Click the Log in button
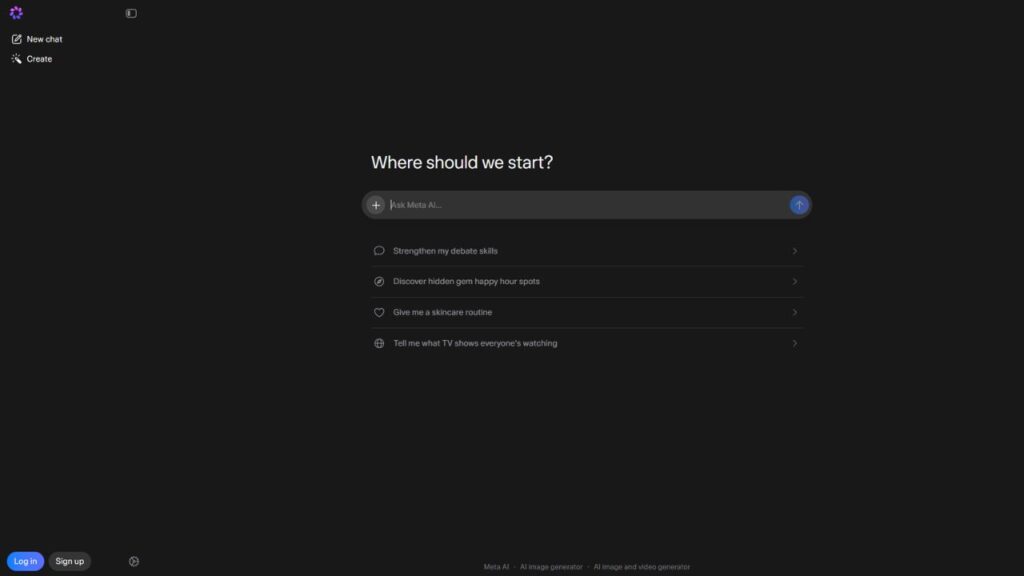Screen dimensions: 1024x576 [25, 561]
